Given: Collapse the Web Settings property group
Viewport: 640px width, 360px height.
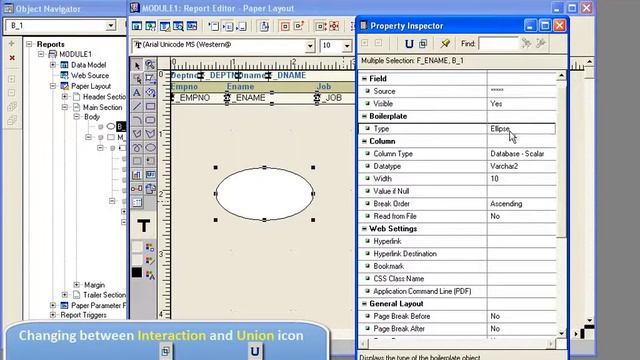Looking at the screenshot, I should pos(364,229).
